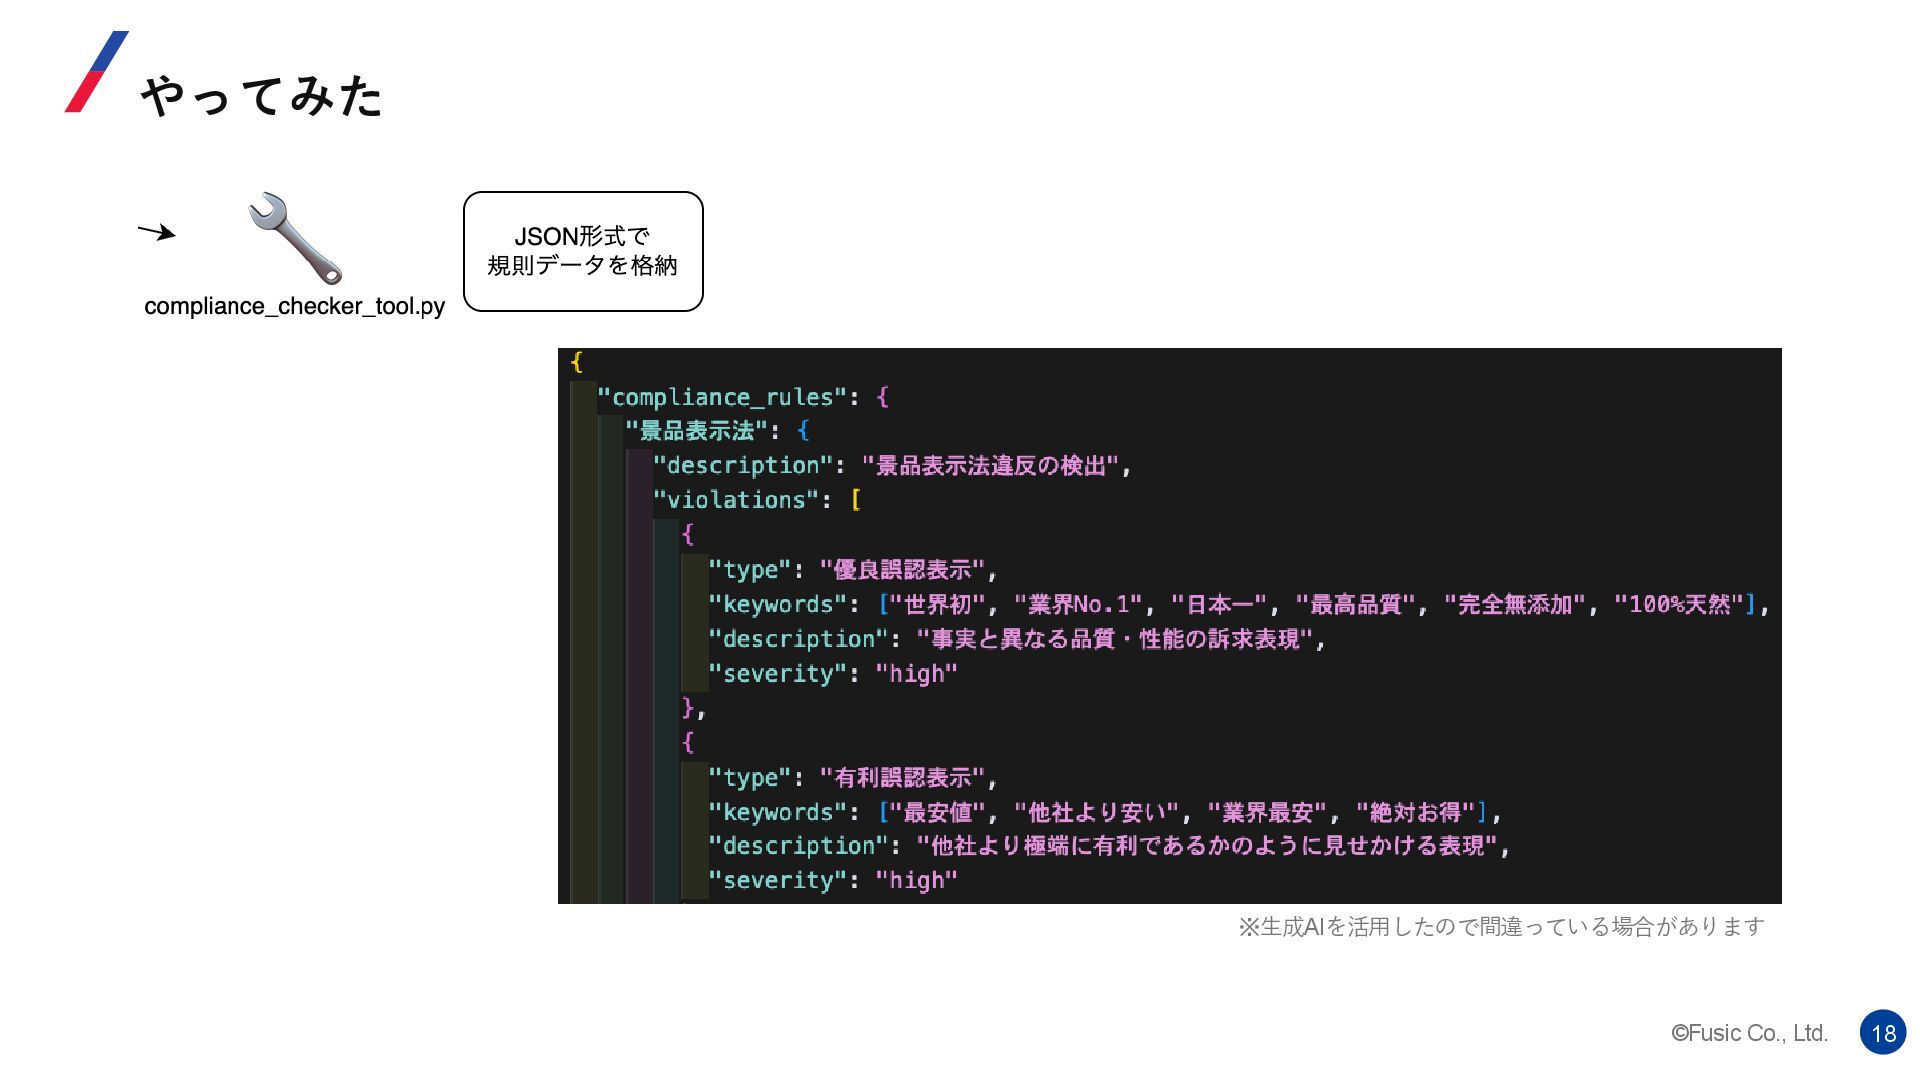Click the "compliance_rules" key in the code
The image size is (1920, 1080).
click(722, 397)
